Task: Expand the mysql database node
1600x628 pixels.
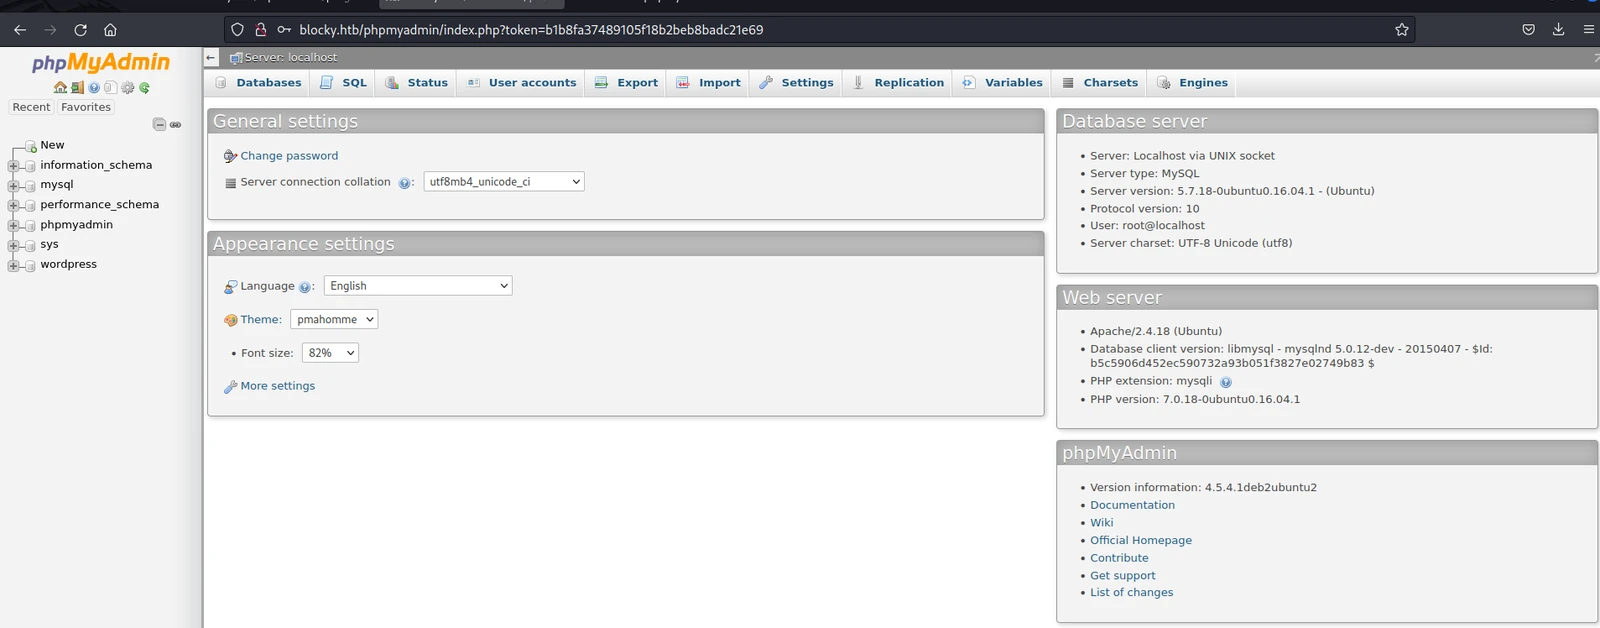Action: 13,186
